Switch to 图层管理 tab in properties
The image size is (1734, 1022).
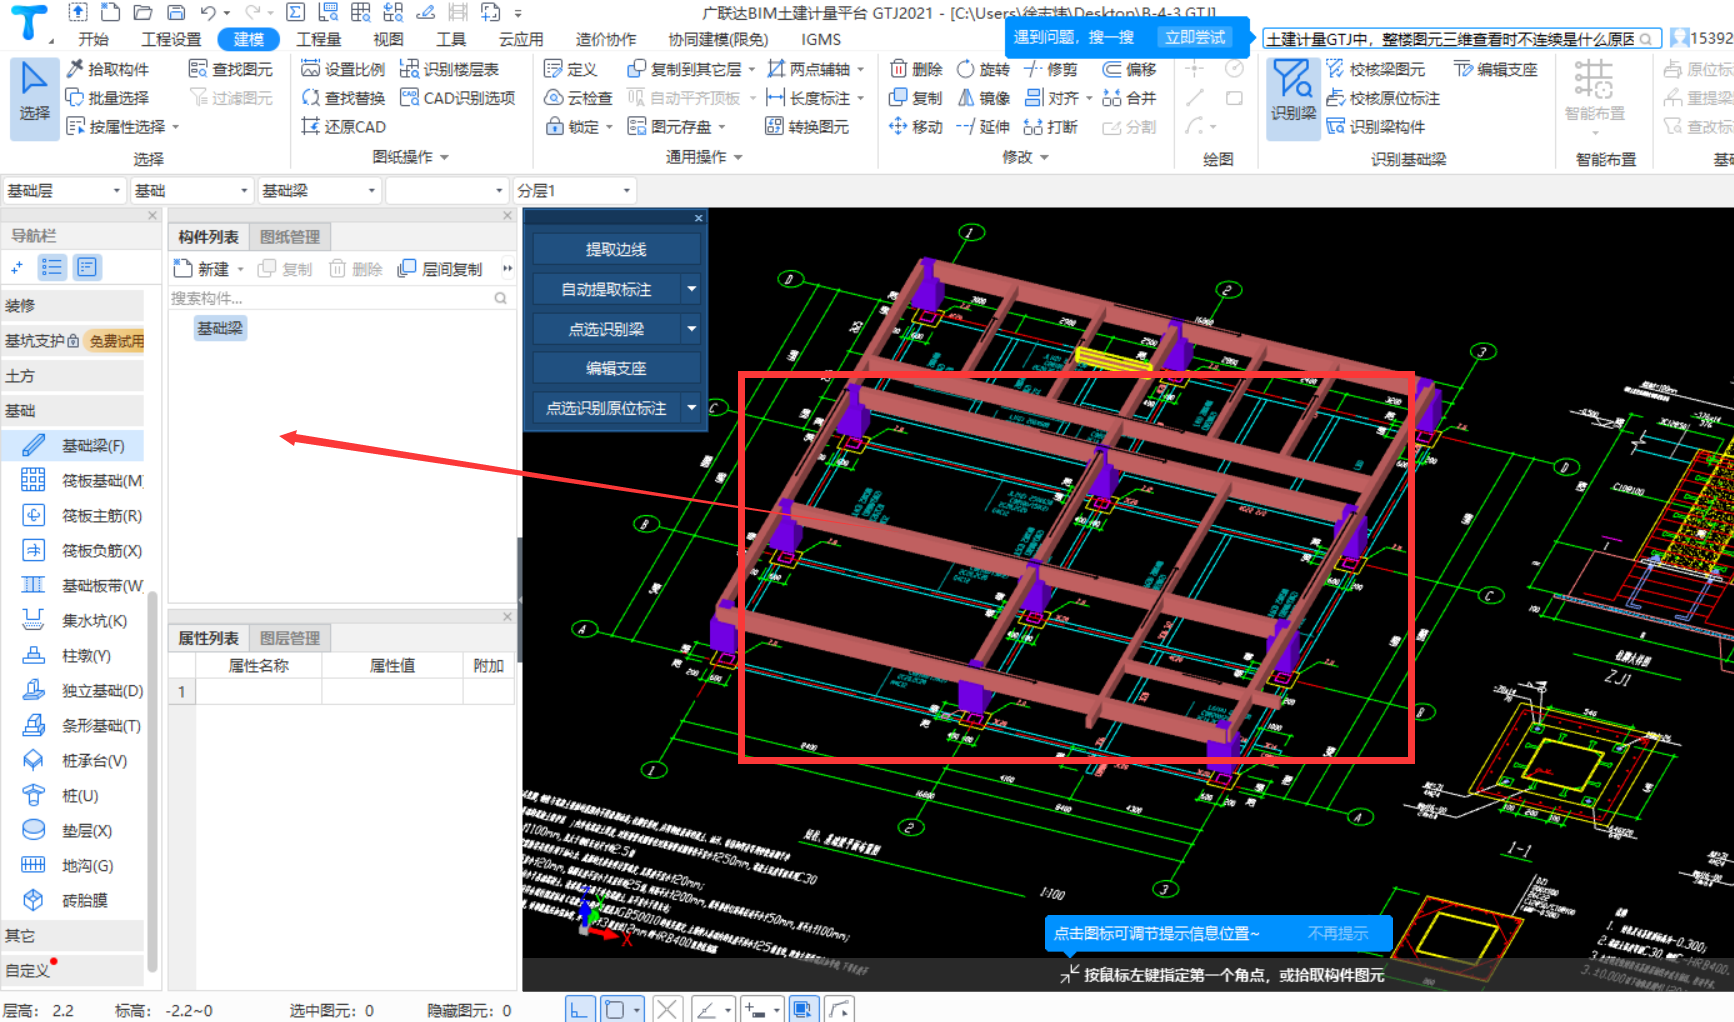(290, 638)
